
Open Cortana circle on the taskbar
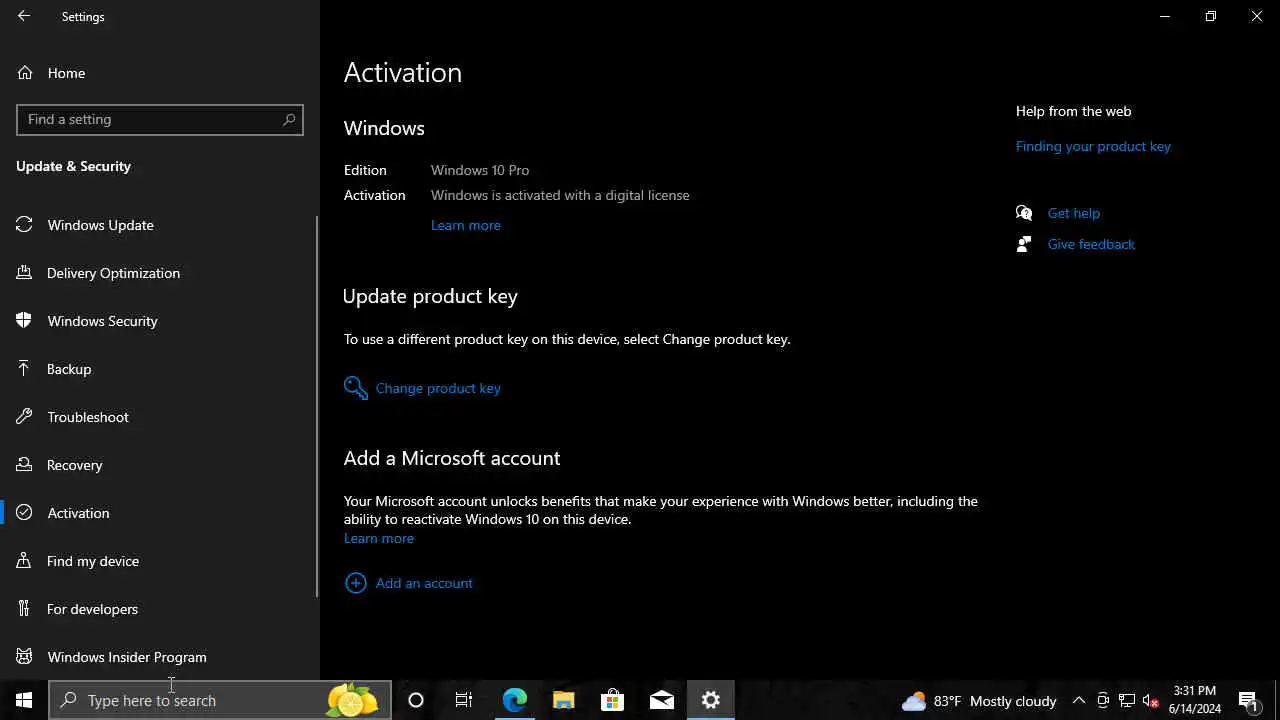pos(416,701)
